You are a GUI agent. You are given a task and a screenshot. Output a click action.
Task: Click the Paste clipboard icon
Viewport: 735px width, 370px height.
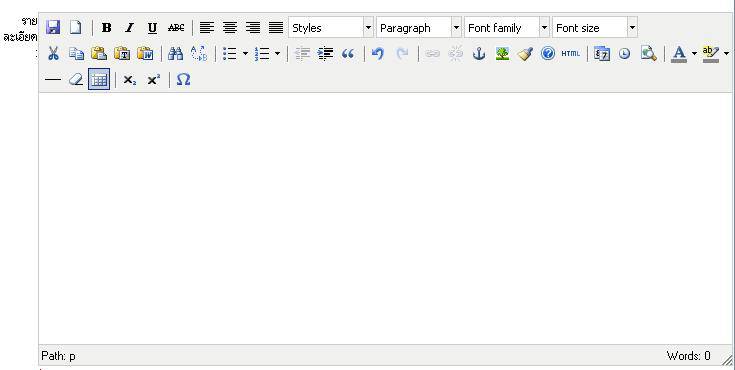[x=99, y=53]
